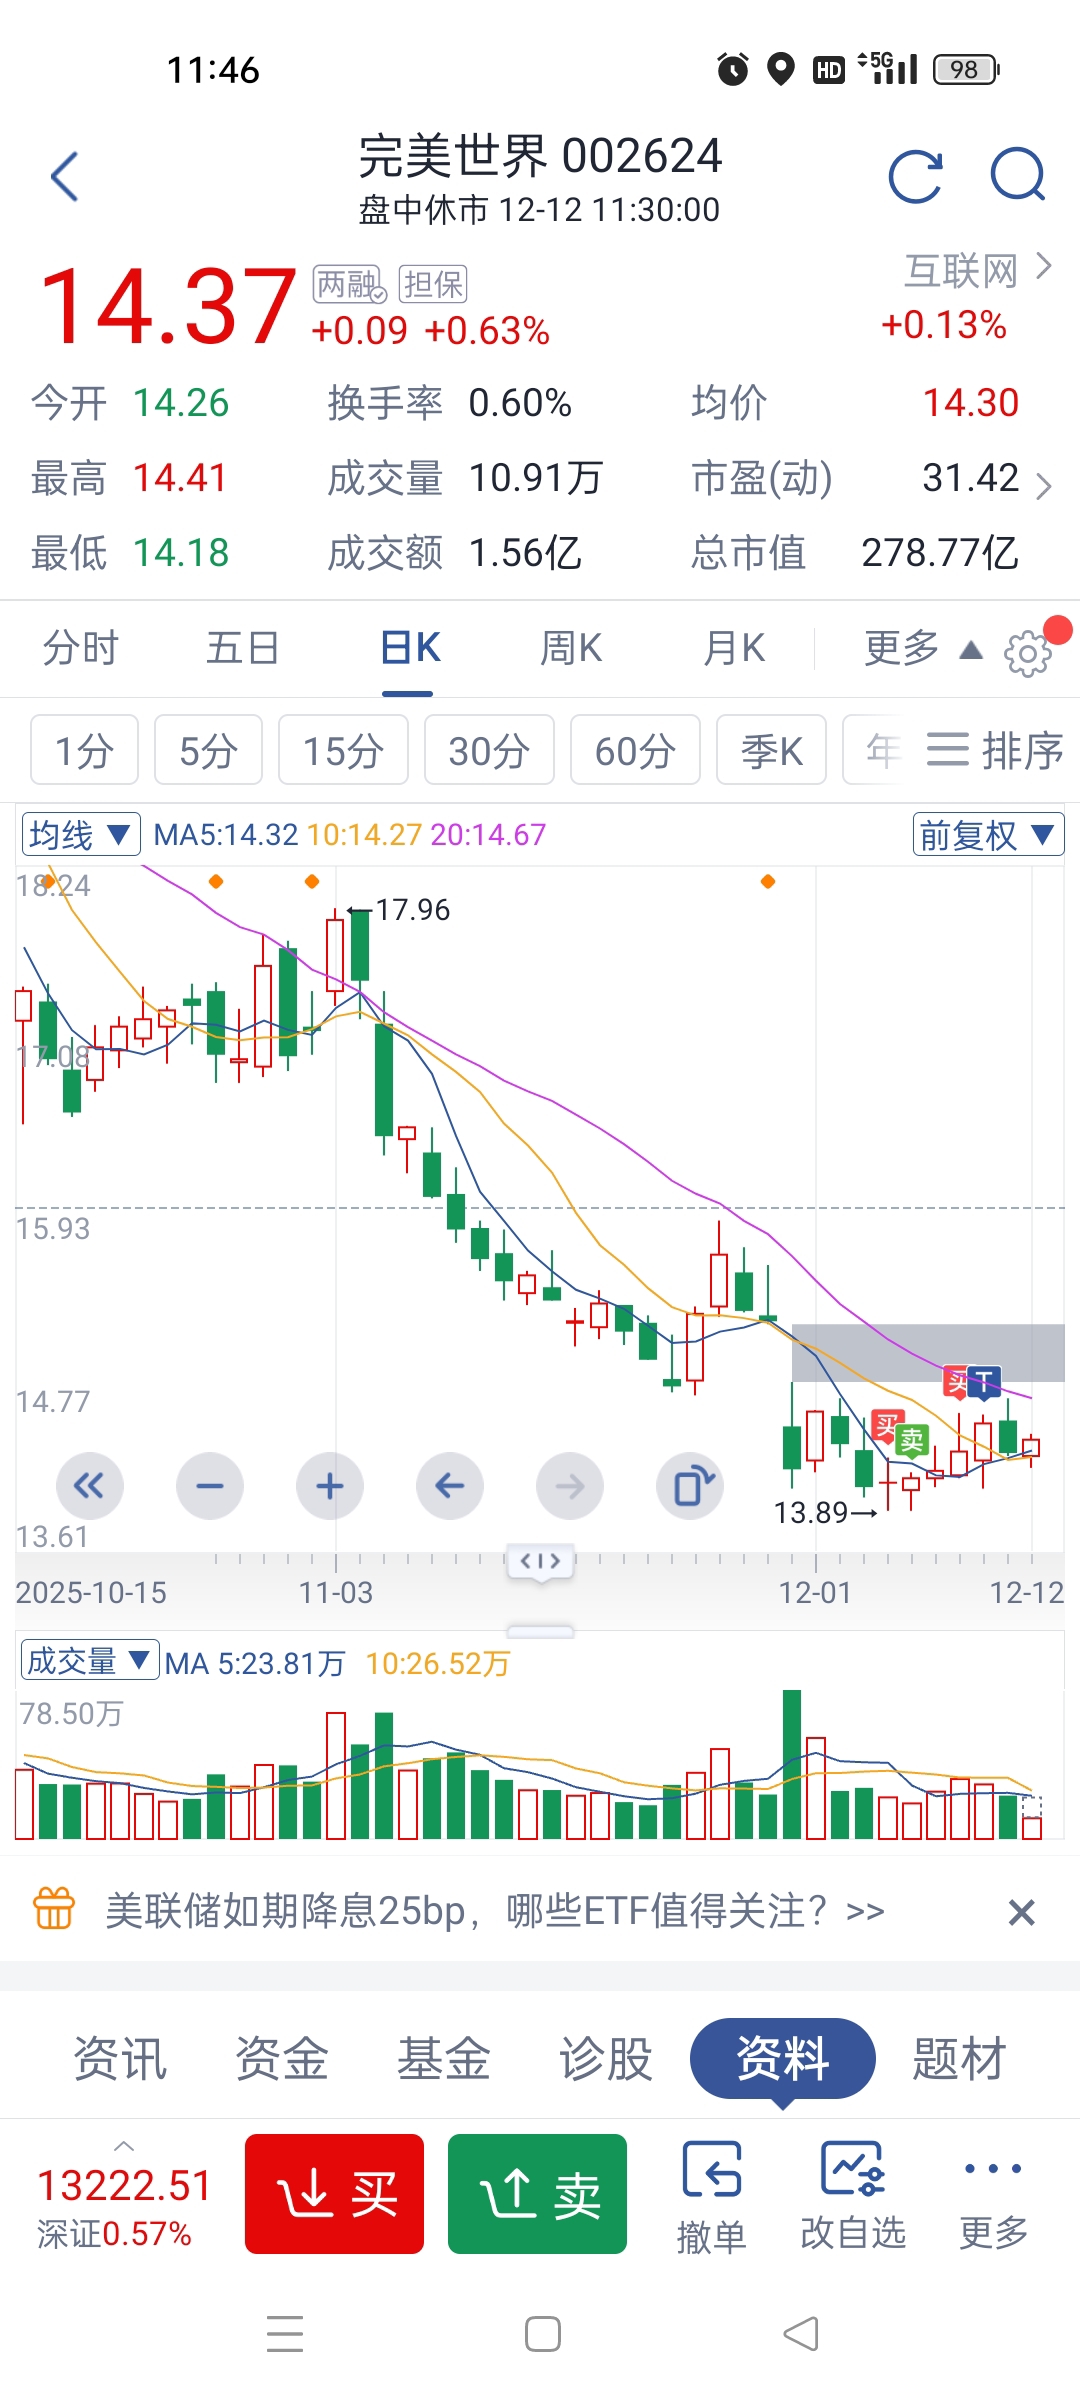Viewport: 1080px width, 2400px height.
Task: Open the 美联储降息 ETF news link
Action: 495,1911
